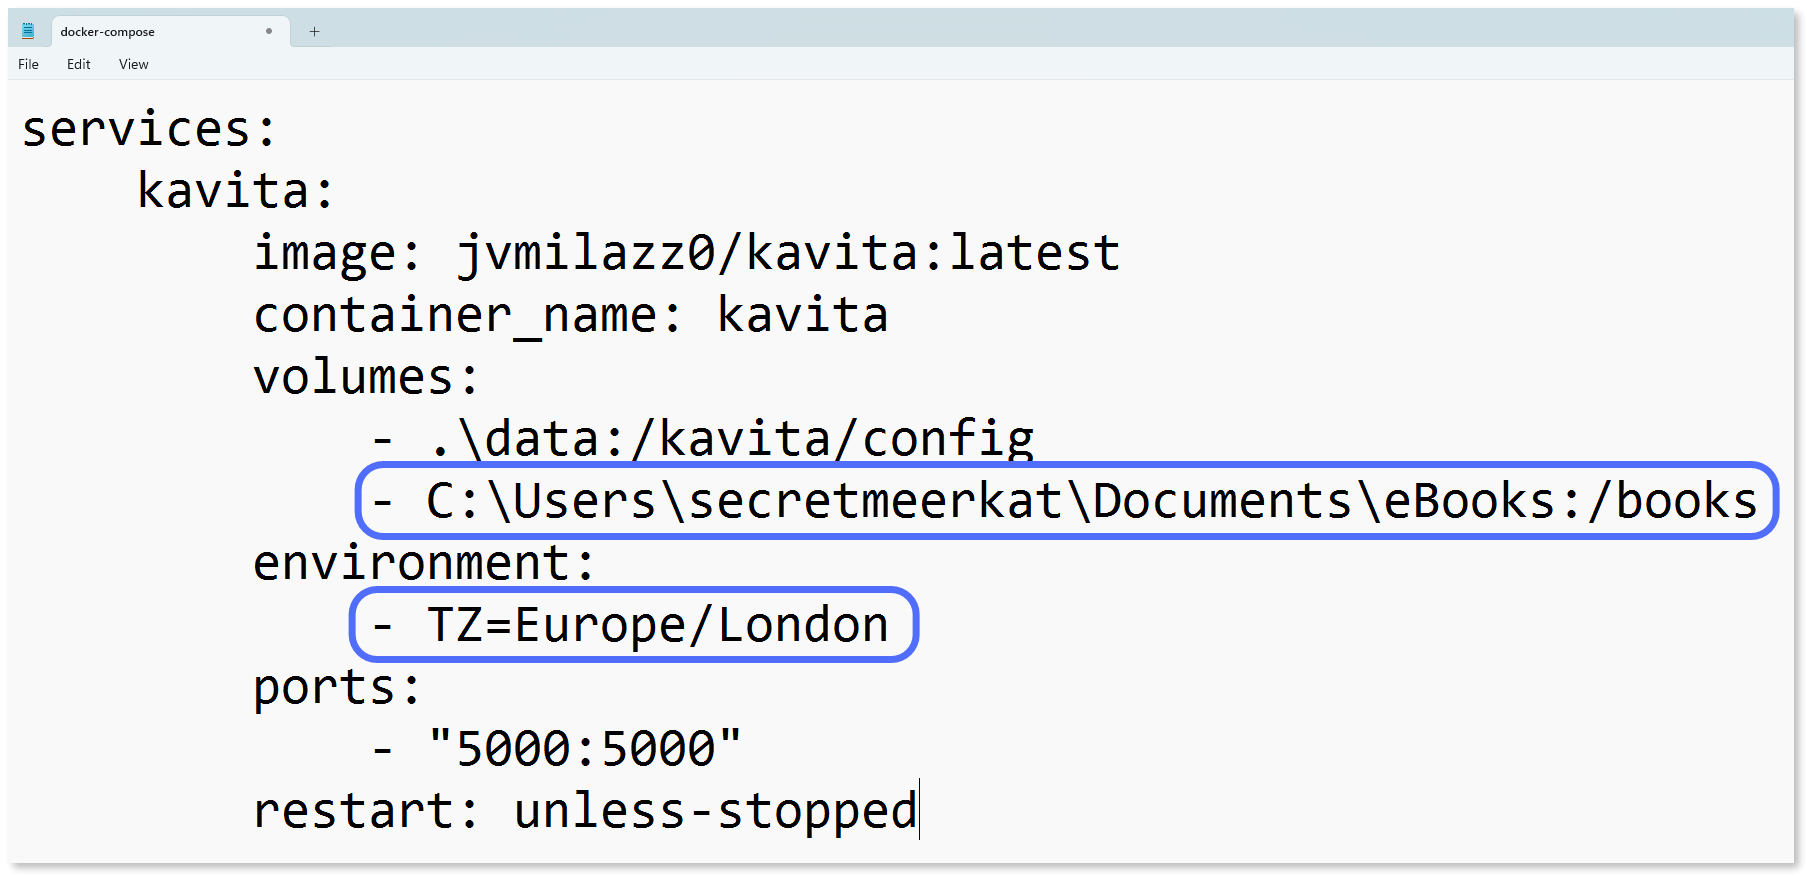Click the container_name: kavita line
Image resolution: width=1807 pixels, height=876 pixels.
570,314
